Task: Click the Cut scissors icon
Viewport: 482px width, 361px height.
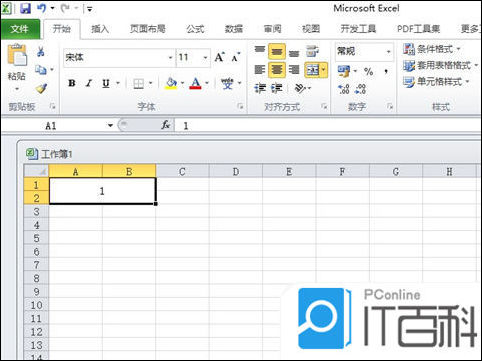Action: [41, 51]
